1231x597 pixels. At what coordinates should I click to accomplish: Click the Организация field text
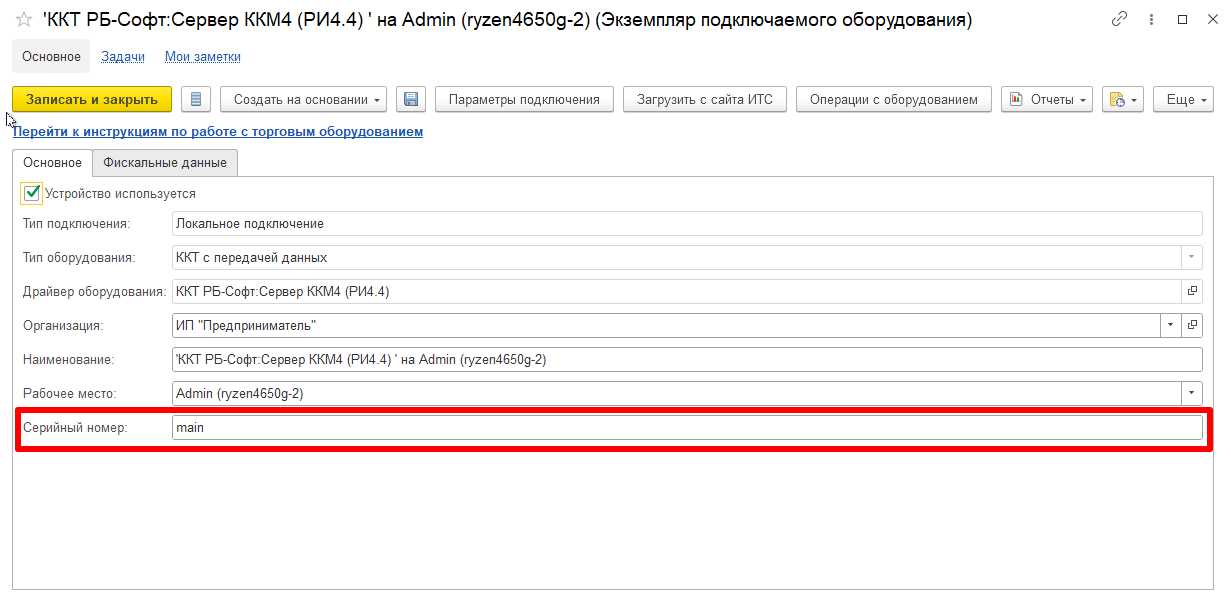(x=666, y=325)
